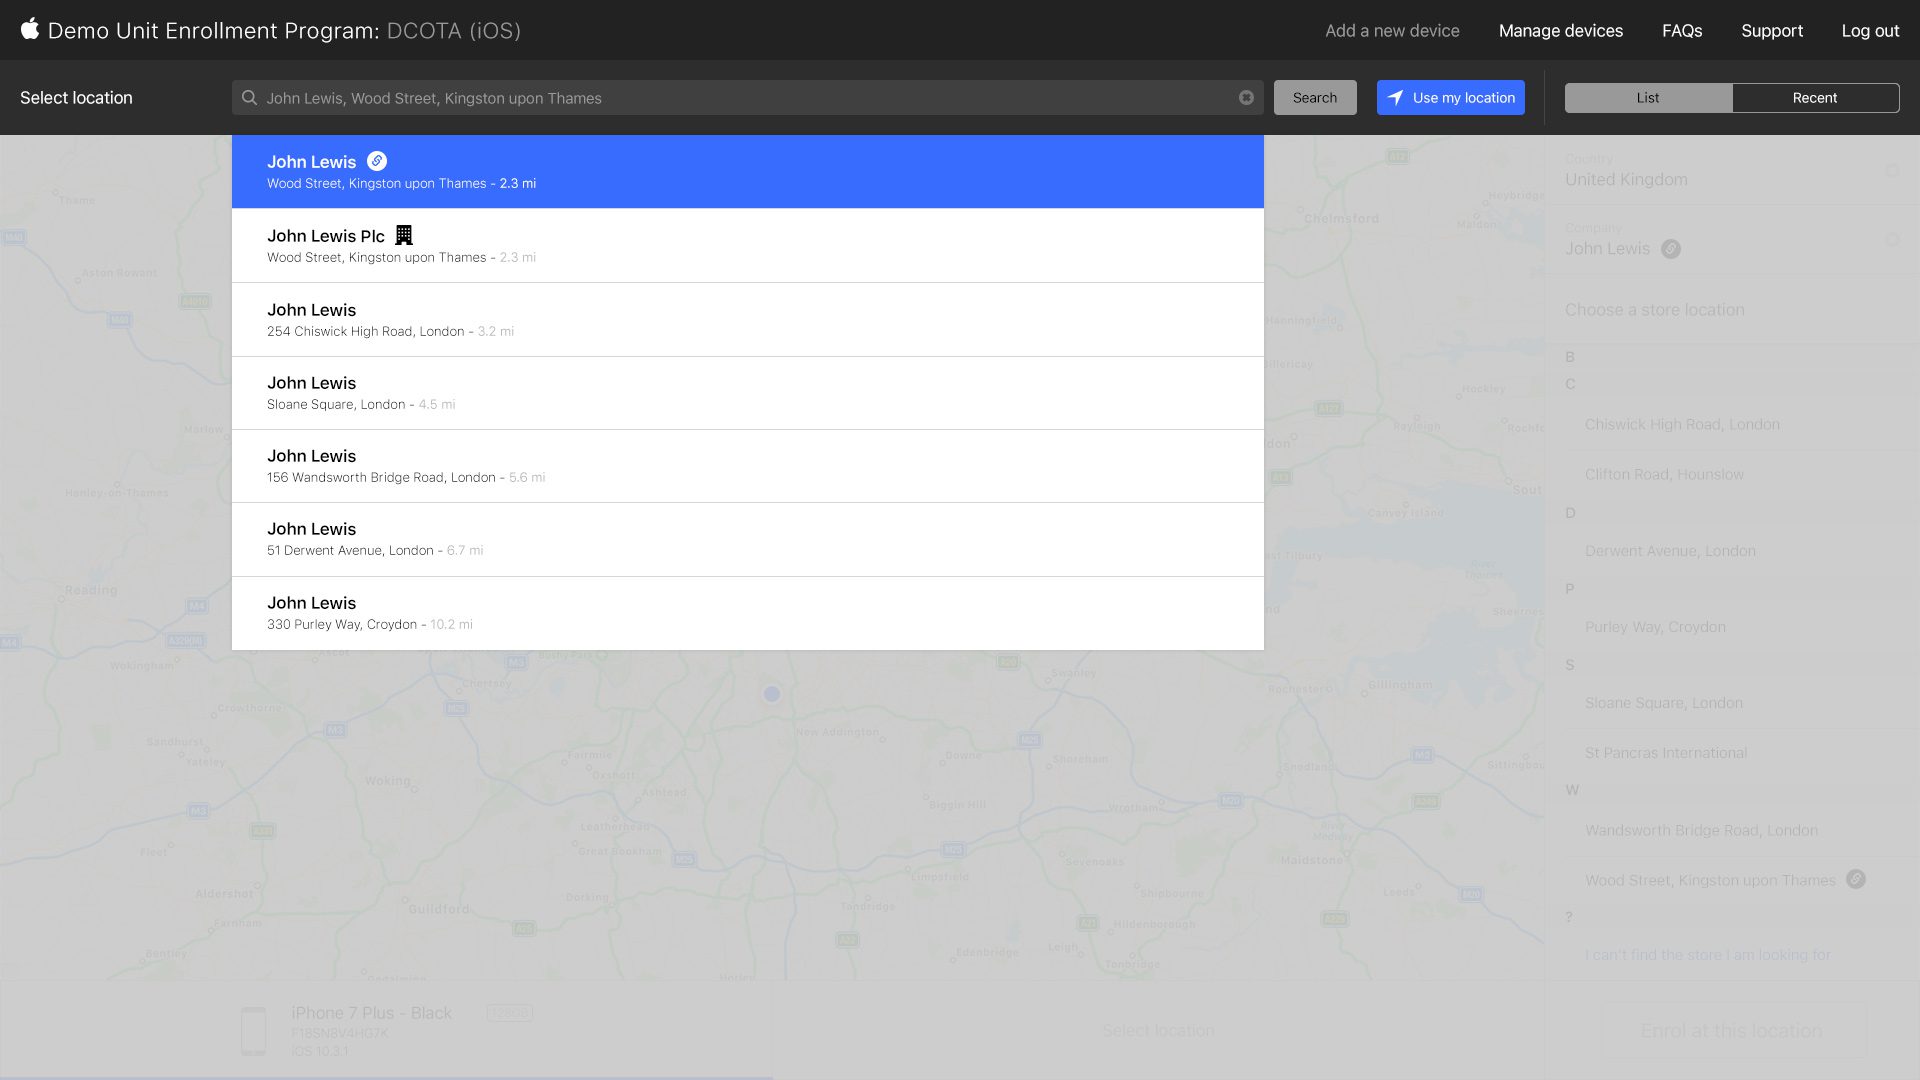Open the Support page
The width and height of the screenshot is (1920, 1080).
(1772, 31)
